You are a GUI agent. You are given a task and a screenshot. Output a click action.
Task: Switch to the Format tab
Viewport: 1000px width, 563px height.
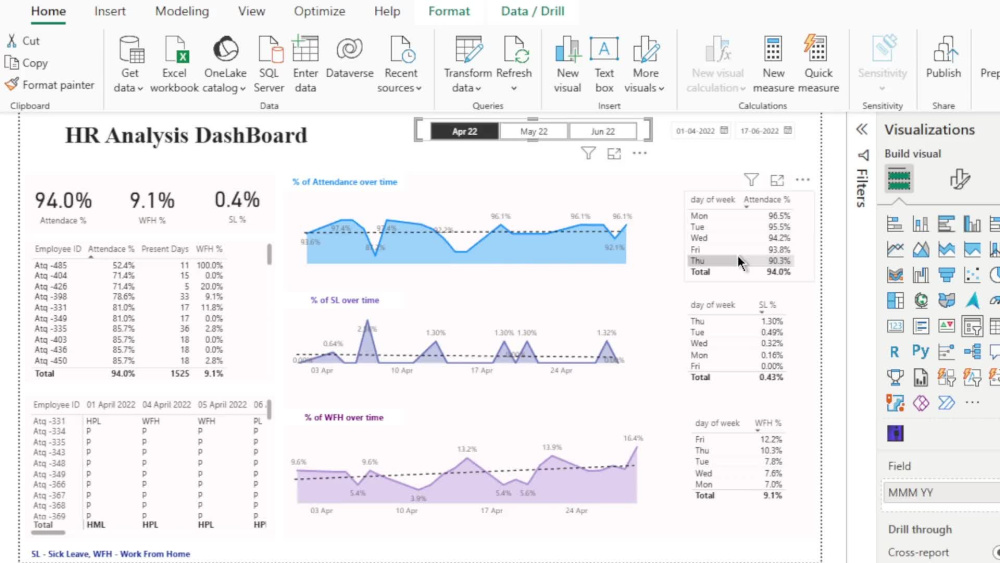click(x=449, y=11)
